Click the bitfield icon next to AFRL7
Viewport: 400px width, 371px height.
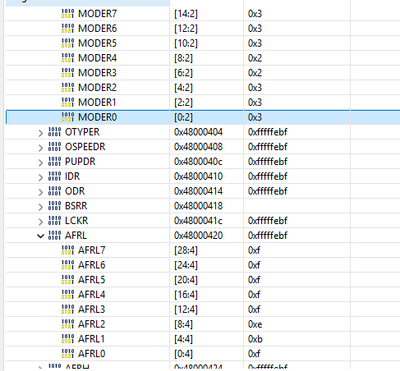click(x=68, y=250)
